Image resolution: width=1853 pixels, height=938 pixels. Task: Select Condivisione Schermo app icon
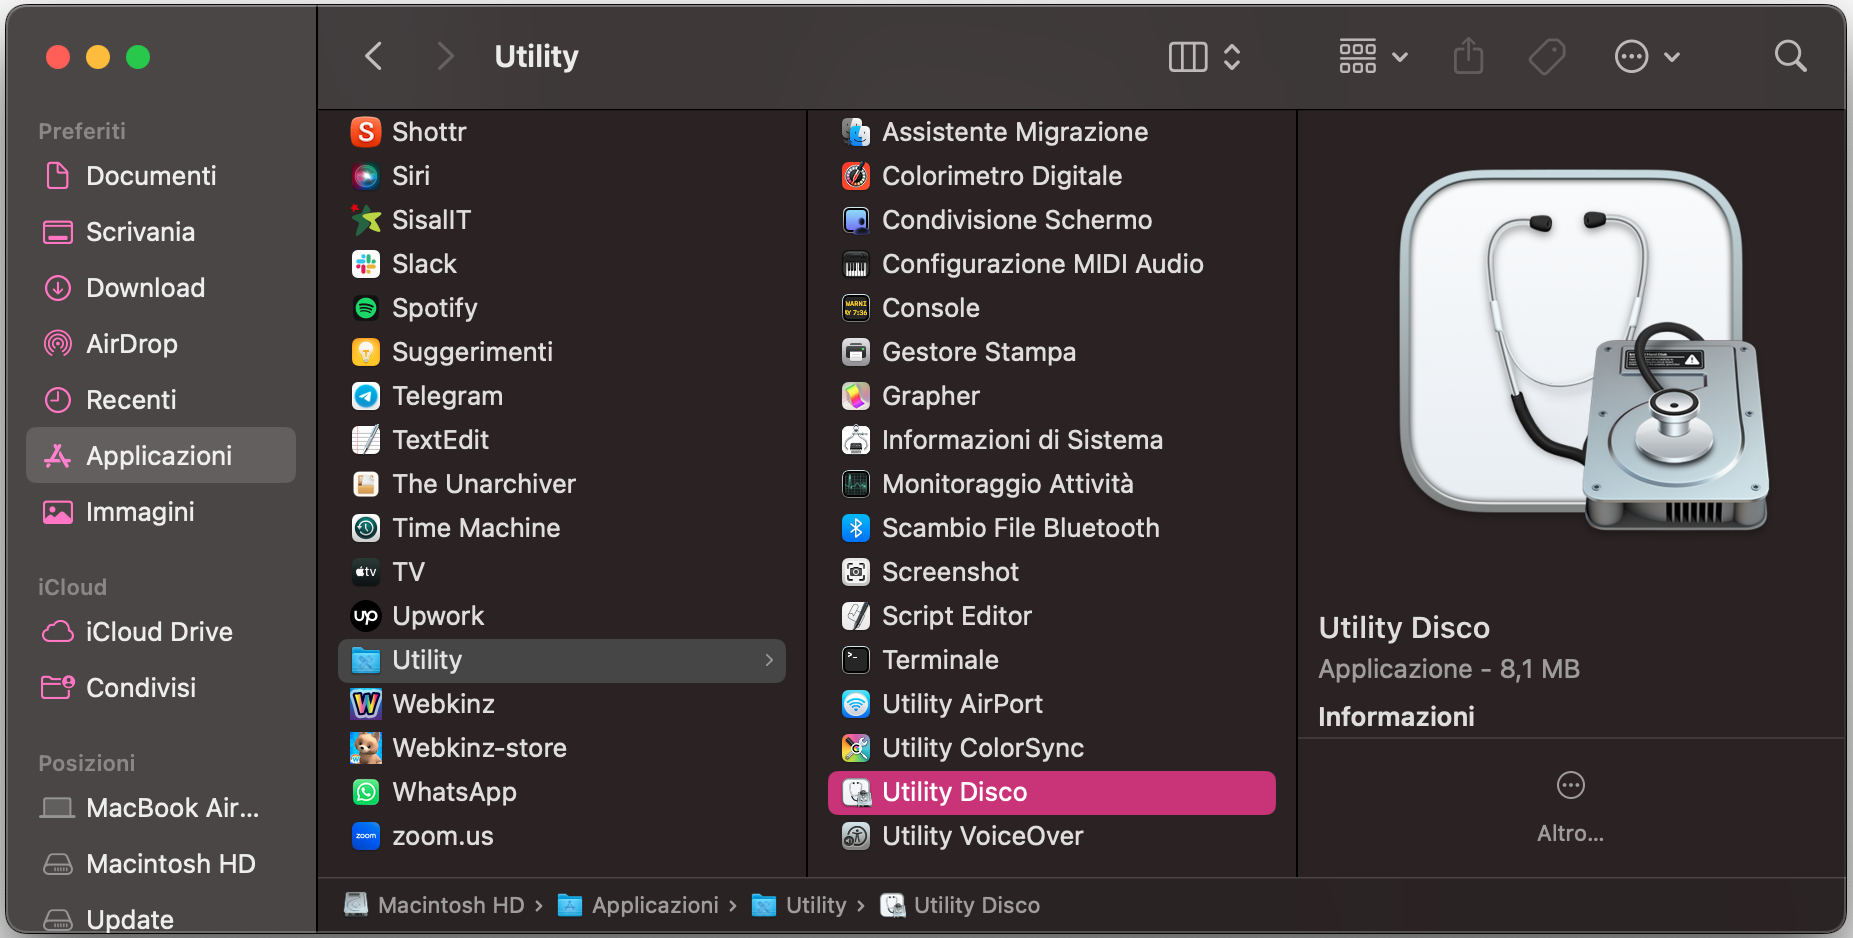(856, 220)
